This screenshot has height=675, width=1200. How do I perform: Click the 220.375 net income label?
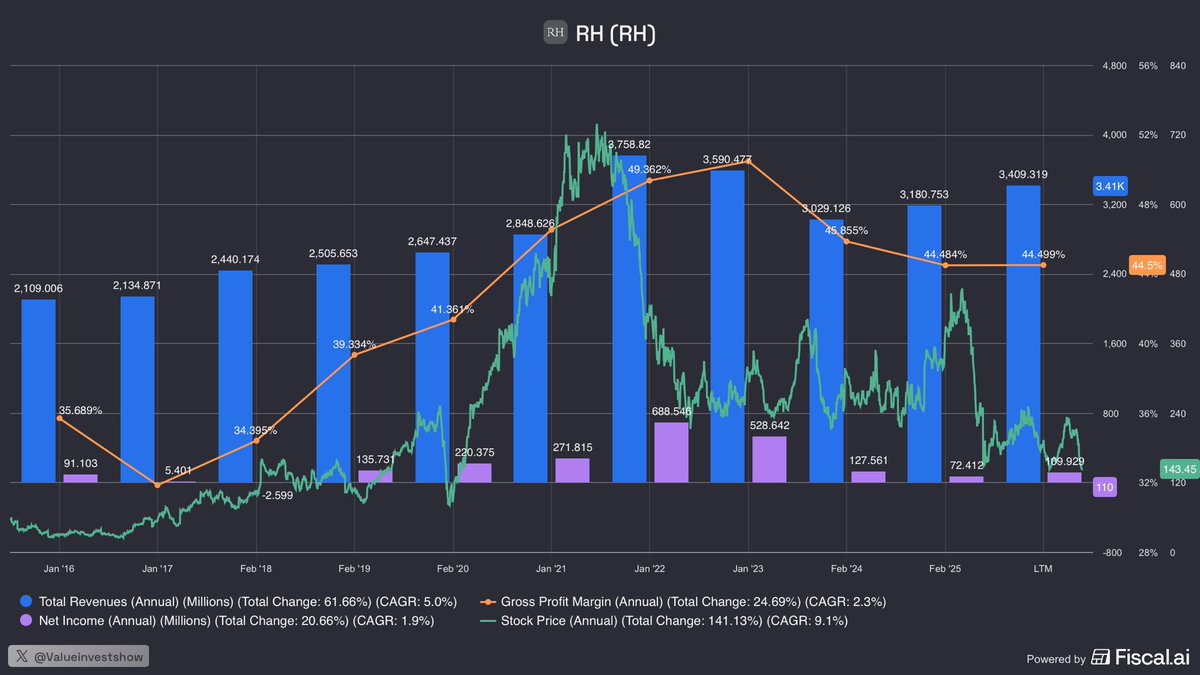click(x=474, y=452)
